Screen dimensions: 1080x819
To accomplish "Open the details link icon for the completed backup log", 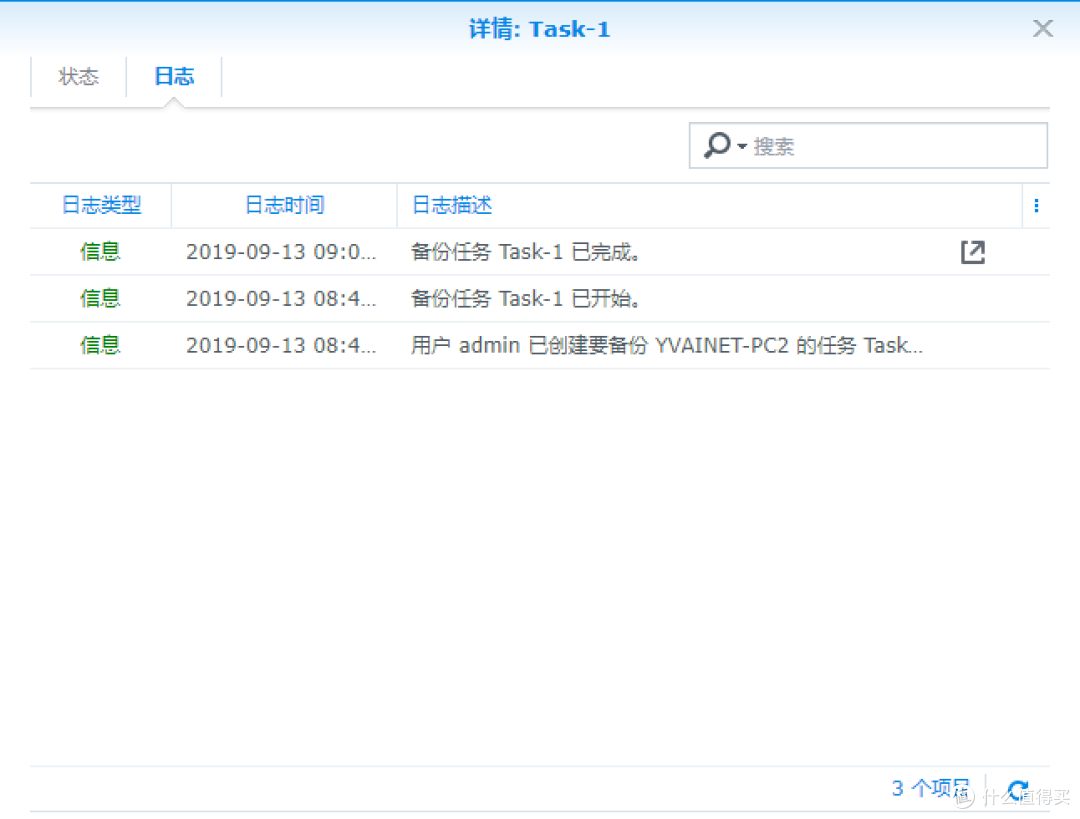I will tap(972, 252).
